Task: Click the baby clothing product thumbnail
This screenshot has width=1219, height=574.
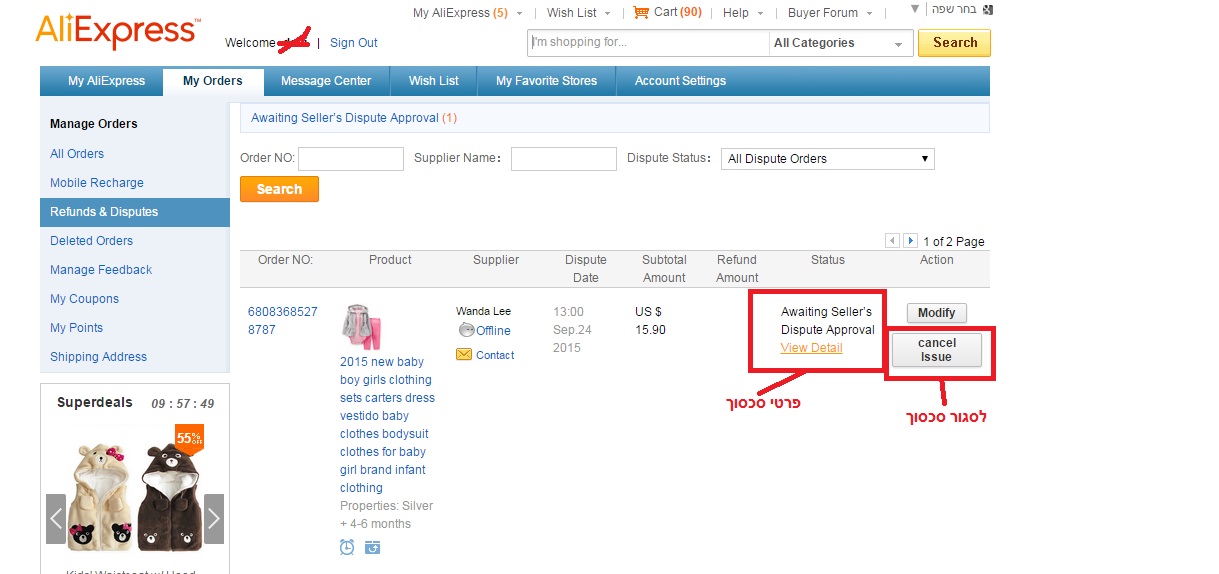Action: pos(362,327)
